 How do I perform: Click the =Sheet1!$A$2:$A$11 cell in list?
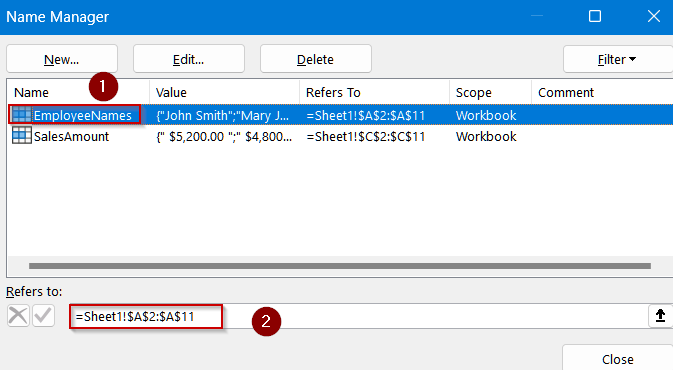pyautogui.click(x=366, y=115)
